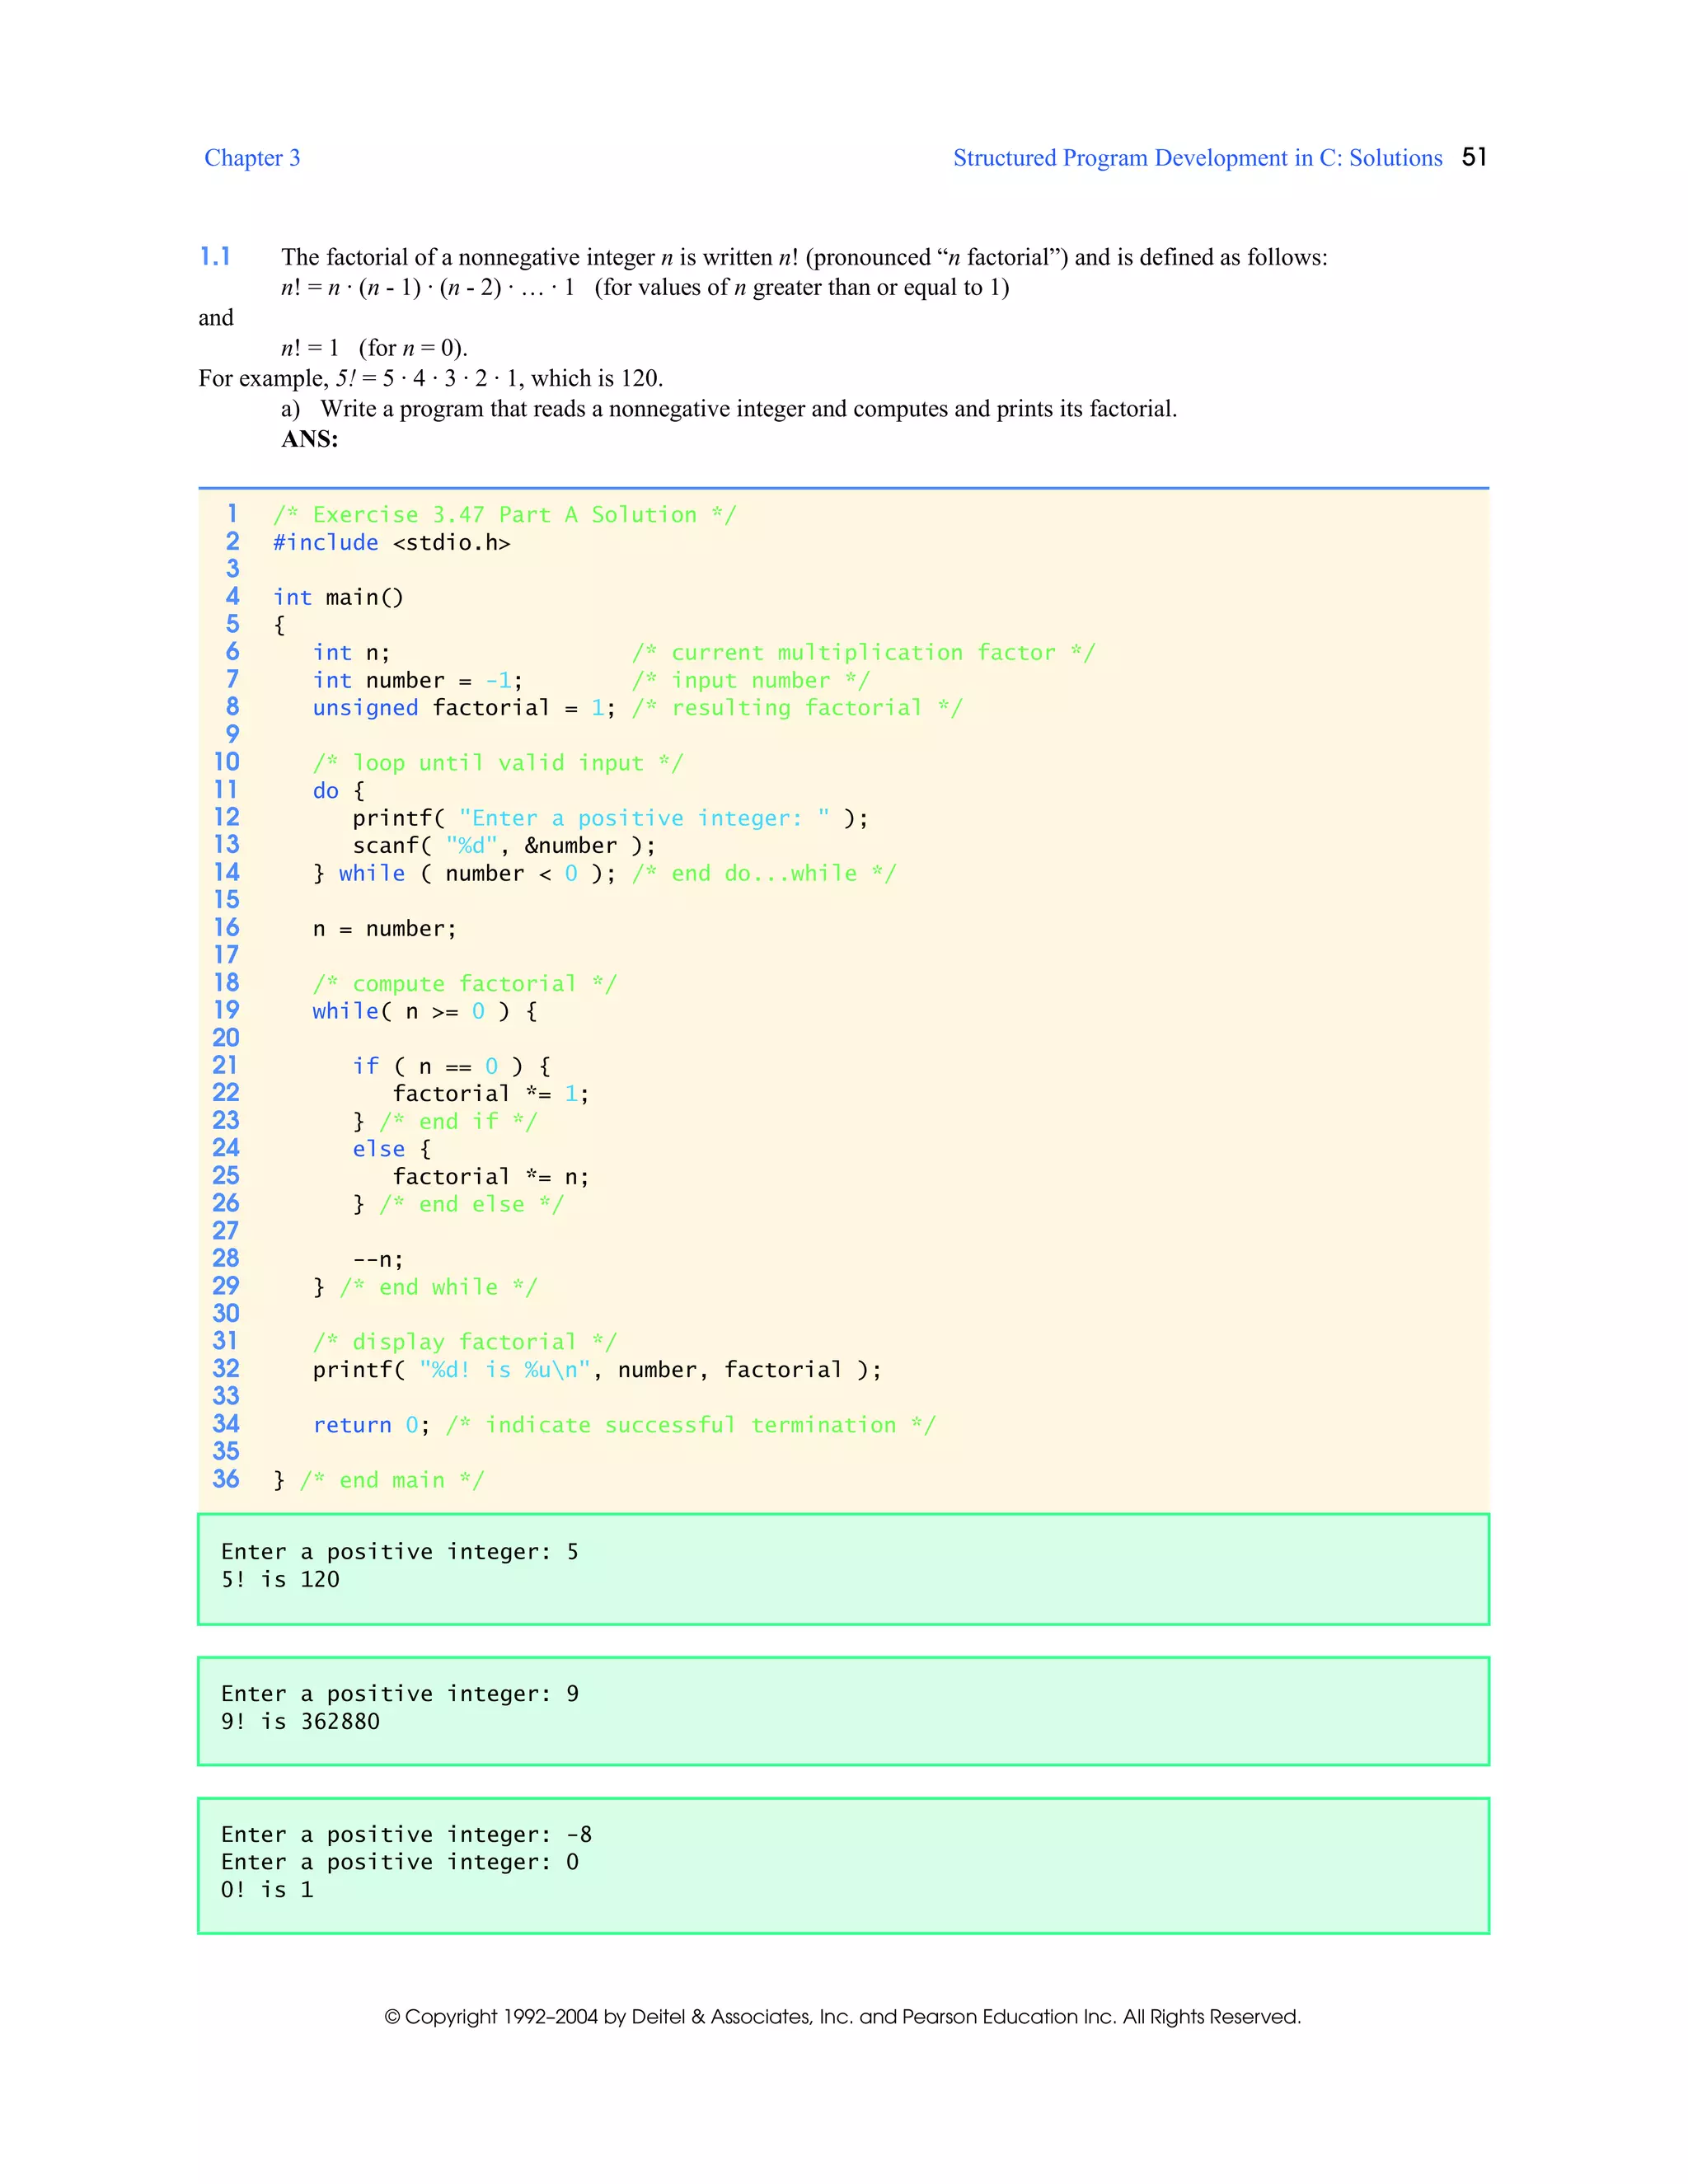
Task: Click the output line '0! is 1'
Action: point(267,1890)
